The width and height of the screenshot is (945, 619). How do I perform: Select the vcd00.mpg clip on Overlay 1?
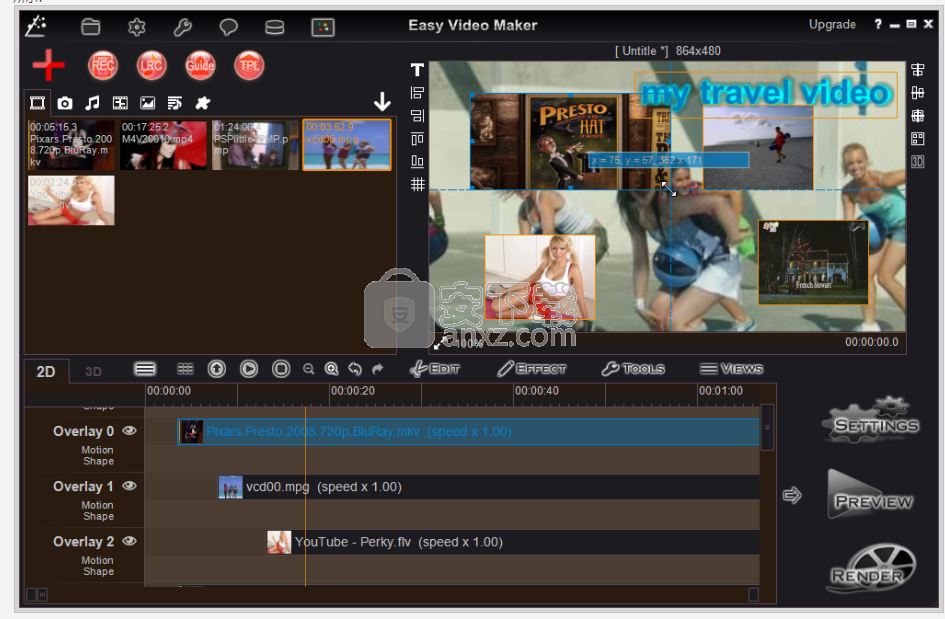pyautogui.click(x=489, y=487)
